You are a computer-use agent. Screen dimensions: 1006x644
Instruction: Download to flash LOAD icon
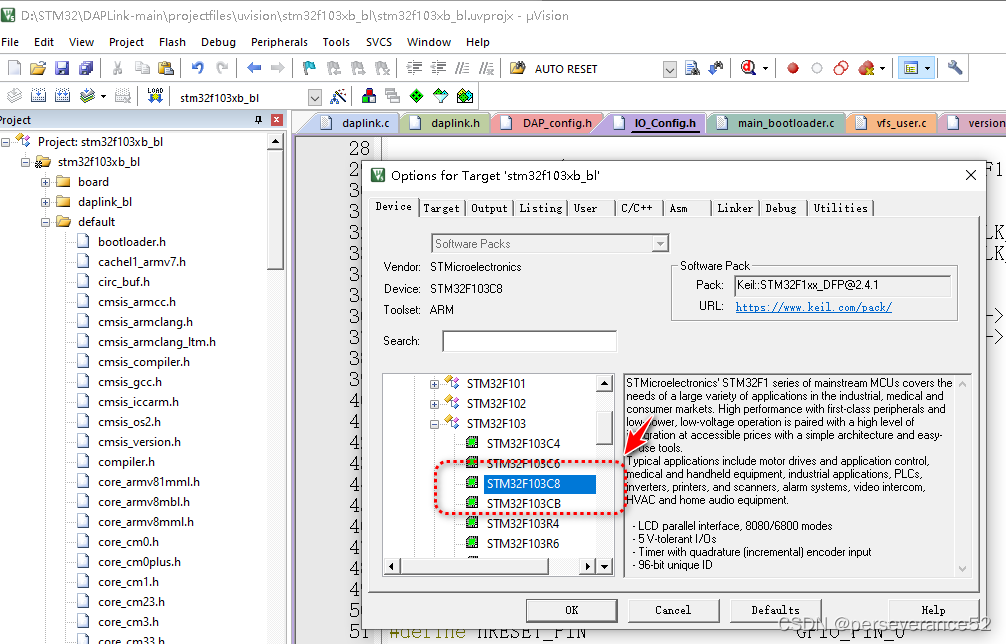click(x=155, y=96)
